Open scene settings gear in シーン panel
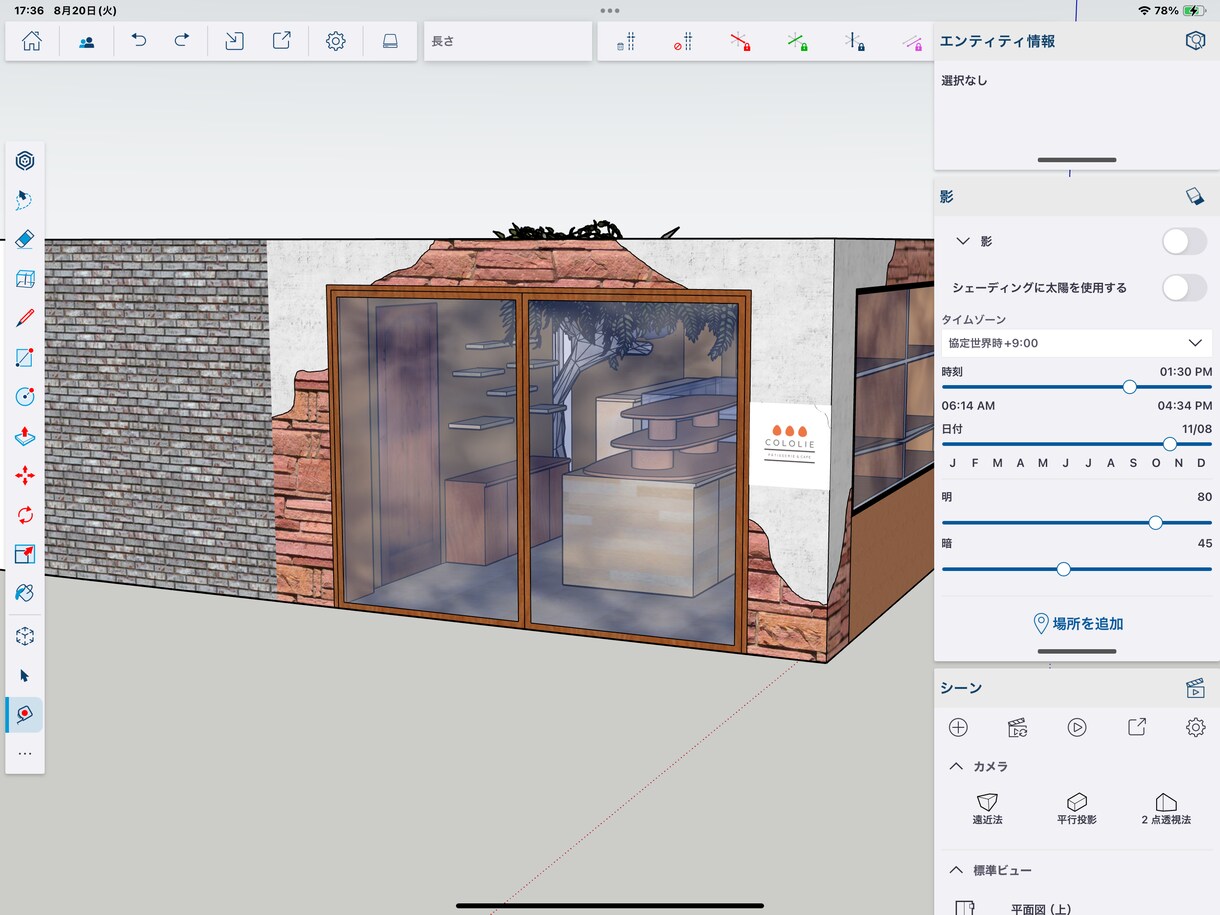 [1195, 728]
